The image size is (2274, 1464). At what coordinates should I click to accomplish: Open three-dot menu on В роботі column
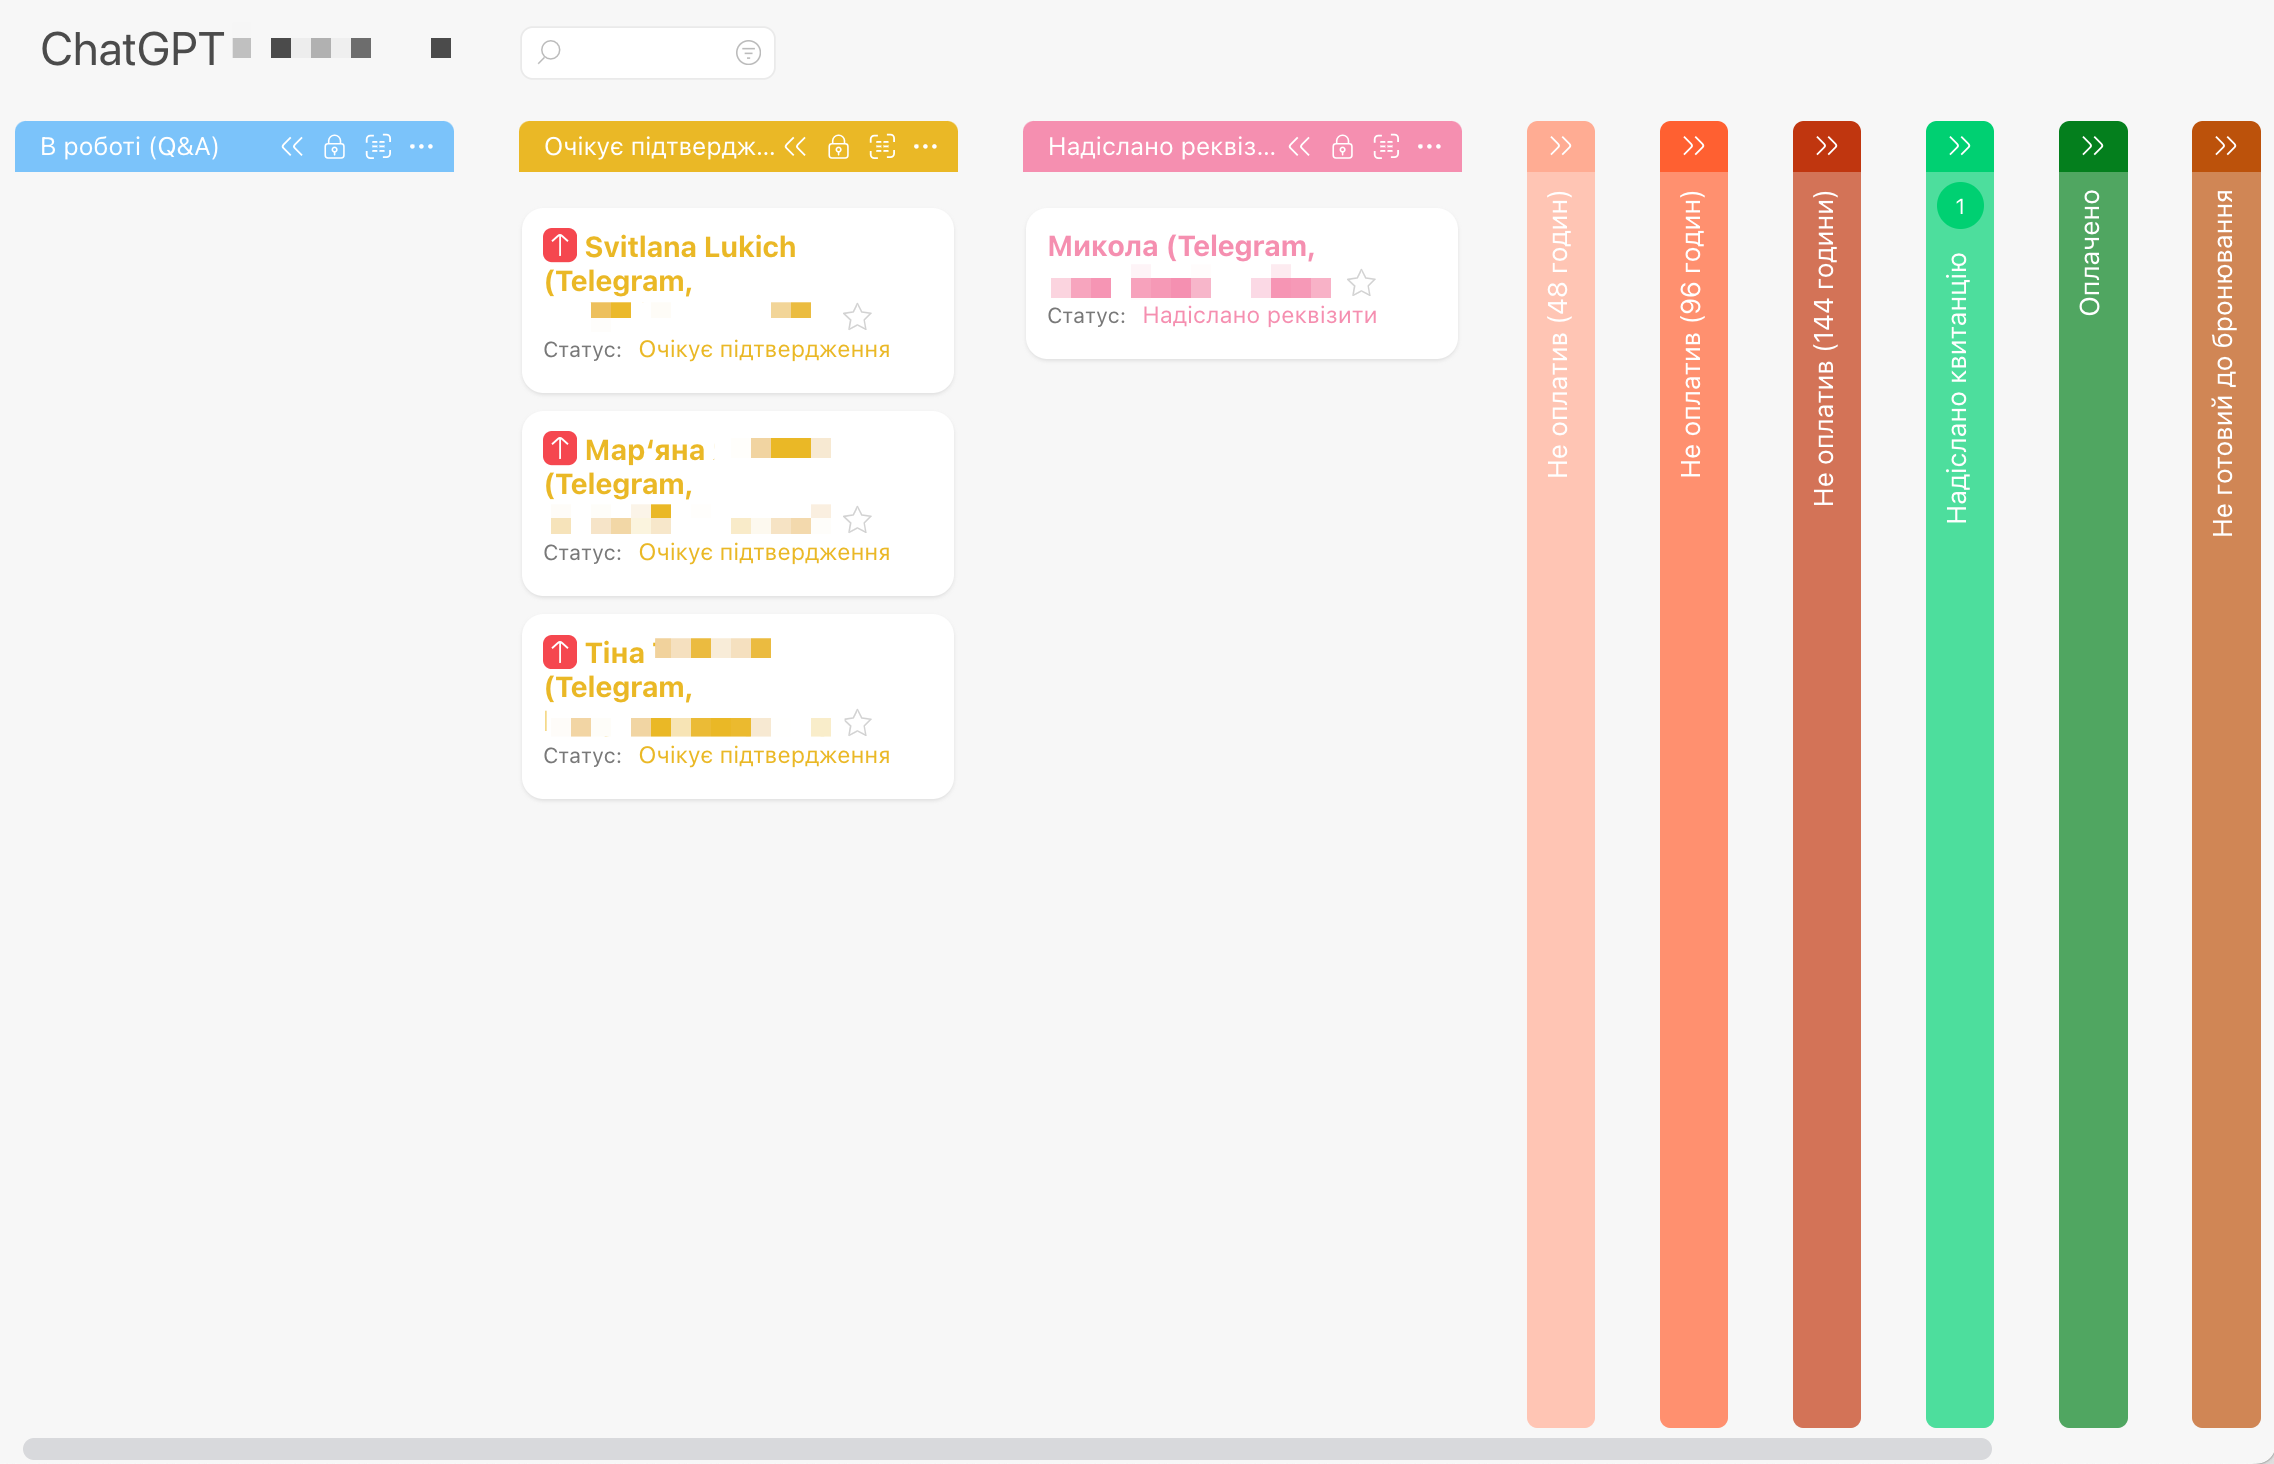422,147
